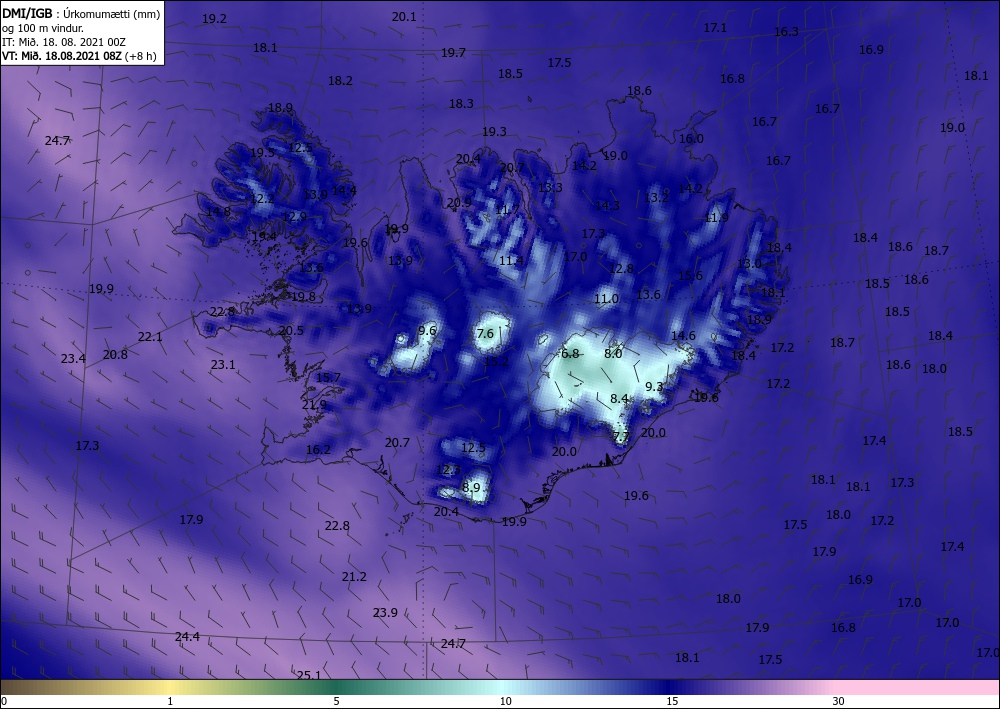Click the map value 12.8

(x=621, y=268)
